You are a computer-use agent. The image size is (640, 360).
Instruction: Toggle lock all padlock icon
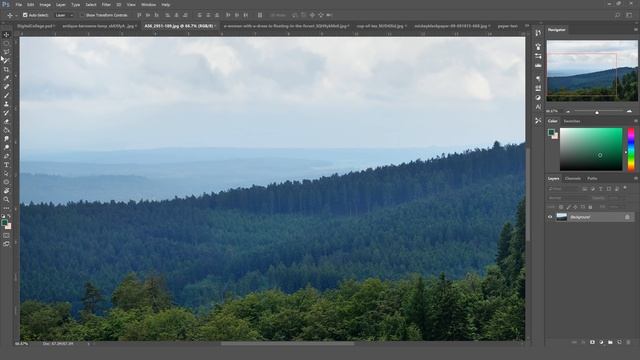tap(590, 207)
